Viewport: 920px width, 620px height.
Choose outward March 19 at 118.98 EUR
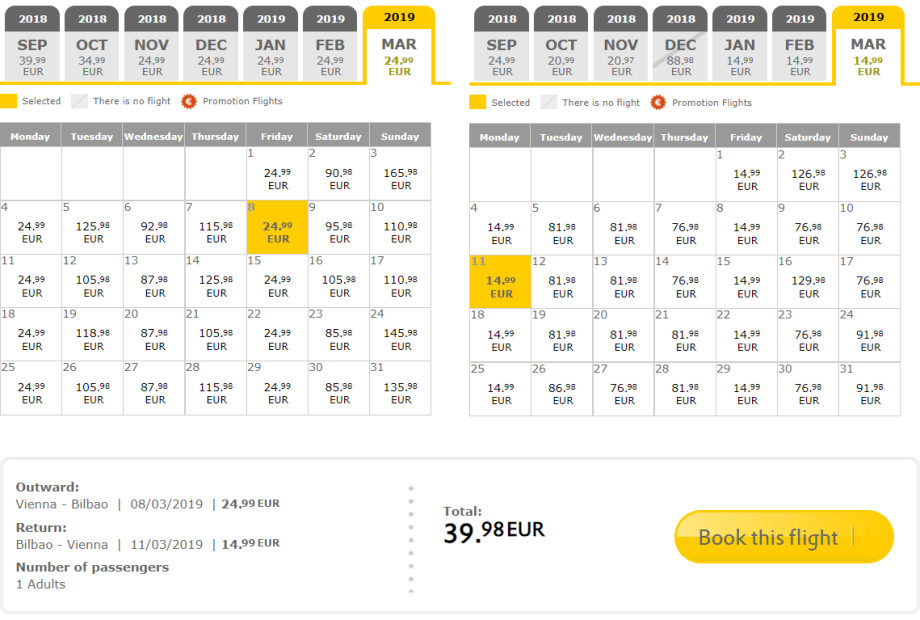pyautogui.click(x=93, y=335)
